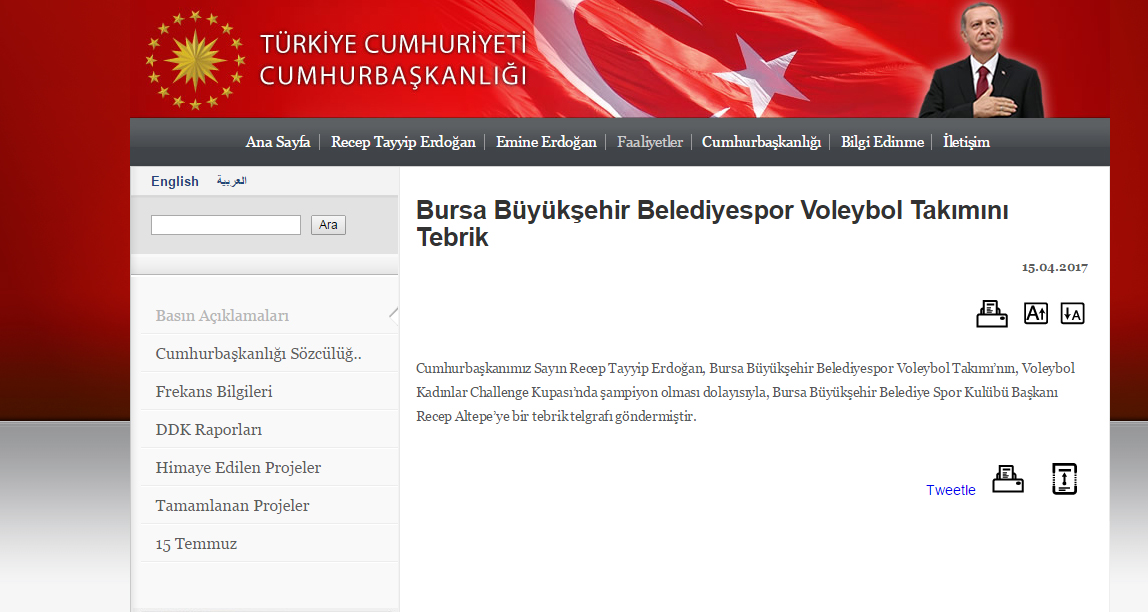Click the top print icon above the article
Image resolution: width=1148 pixels, height=612 pixels.
pyautogui.click(x=991, y=314)
